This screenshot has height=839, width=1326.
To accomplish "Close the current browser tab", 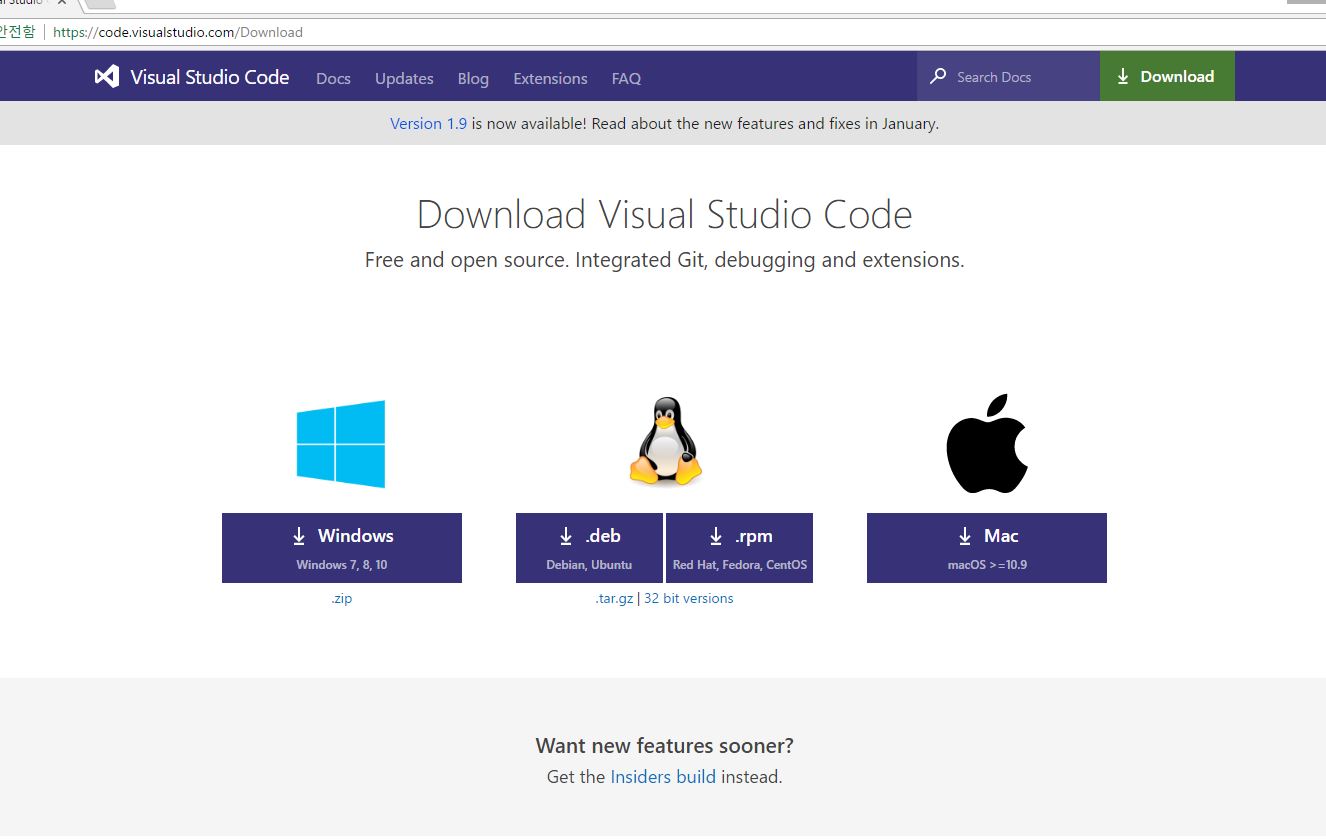I will [61, 2].
